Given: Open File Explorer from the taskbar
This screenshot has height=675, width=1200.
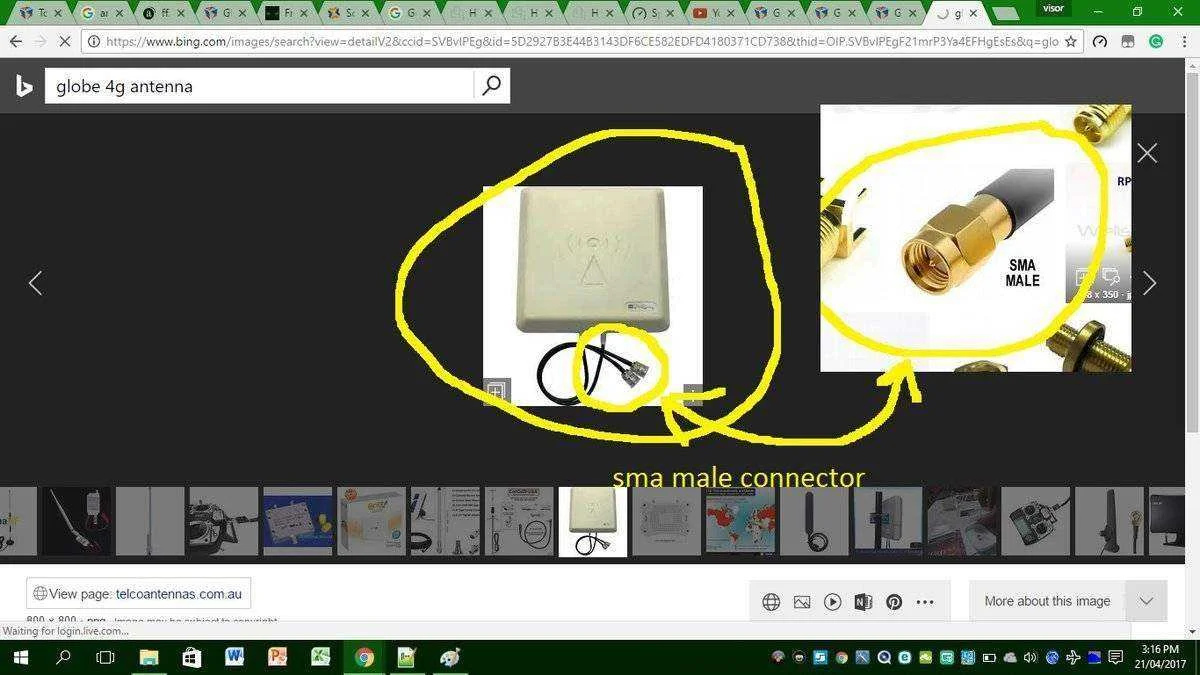Looking at the screenshot, I should pyautogui.click(x=149, y=657).
